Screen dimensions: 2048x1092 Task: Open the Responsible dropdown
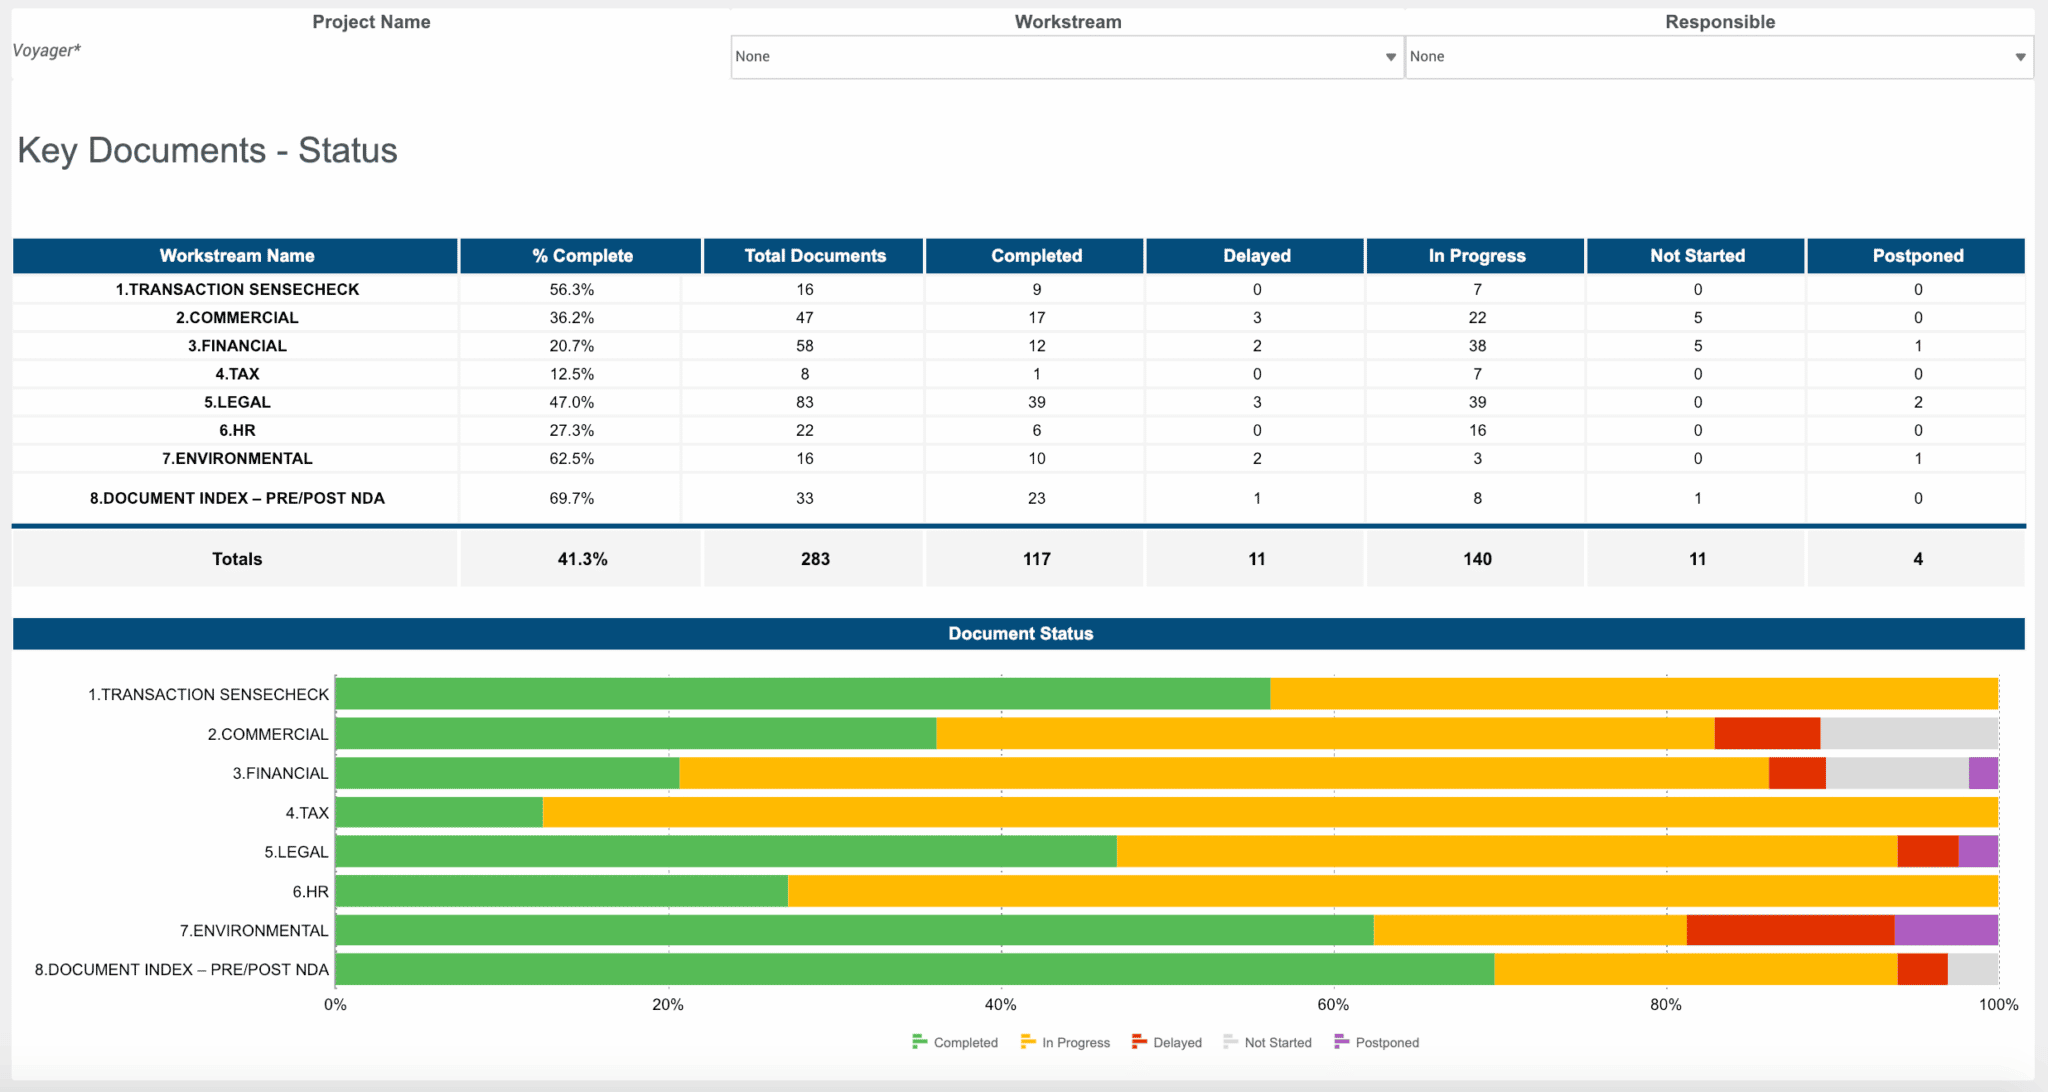point(1719,57)
